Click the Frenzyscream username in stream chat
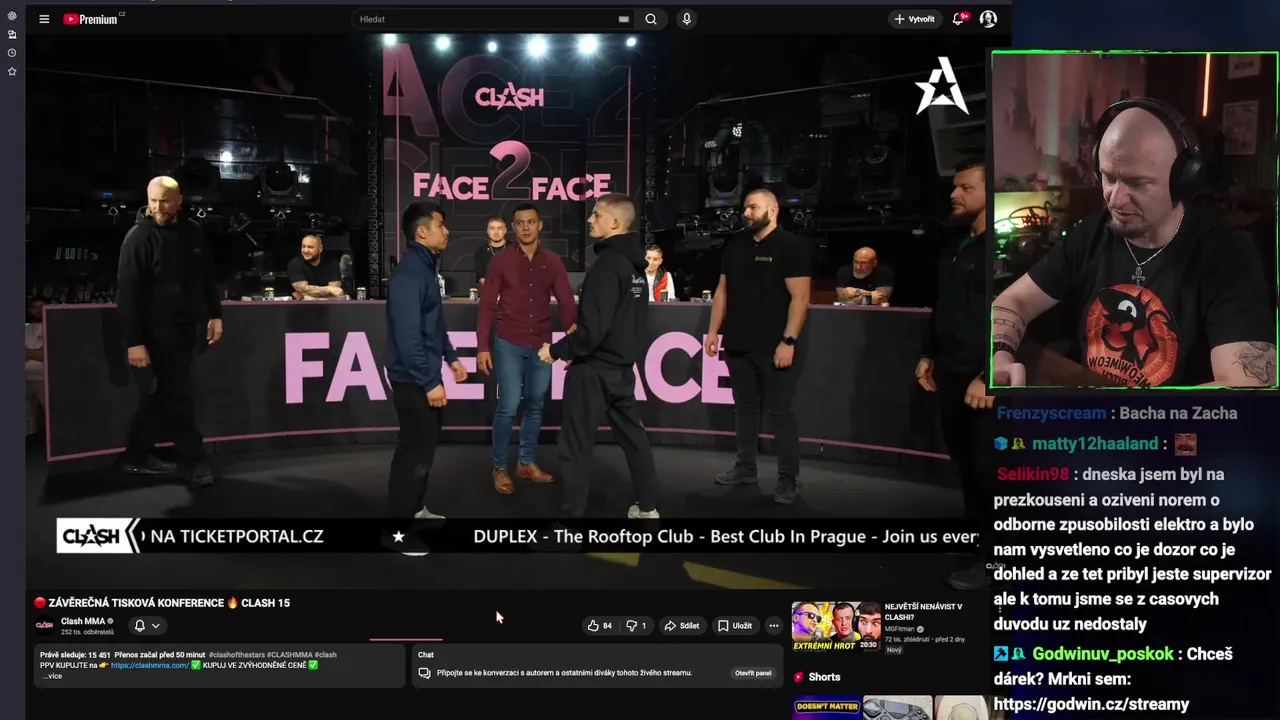This screenshot has width=1280, height=720. click(1051, 413)
